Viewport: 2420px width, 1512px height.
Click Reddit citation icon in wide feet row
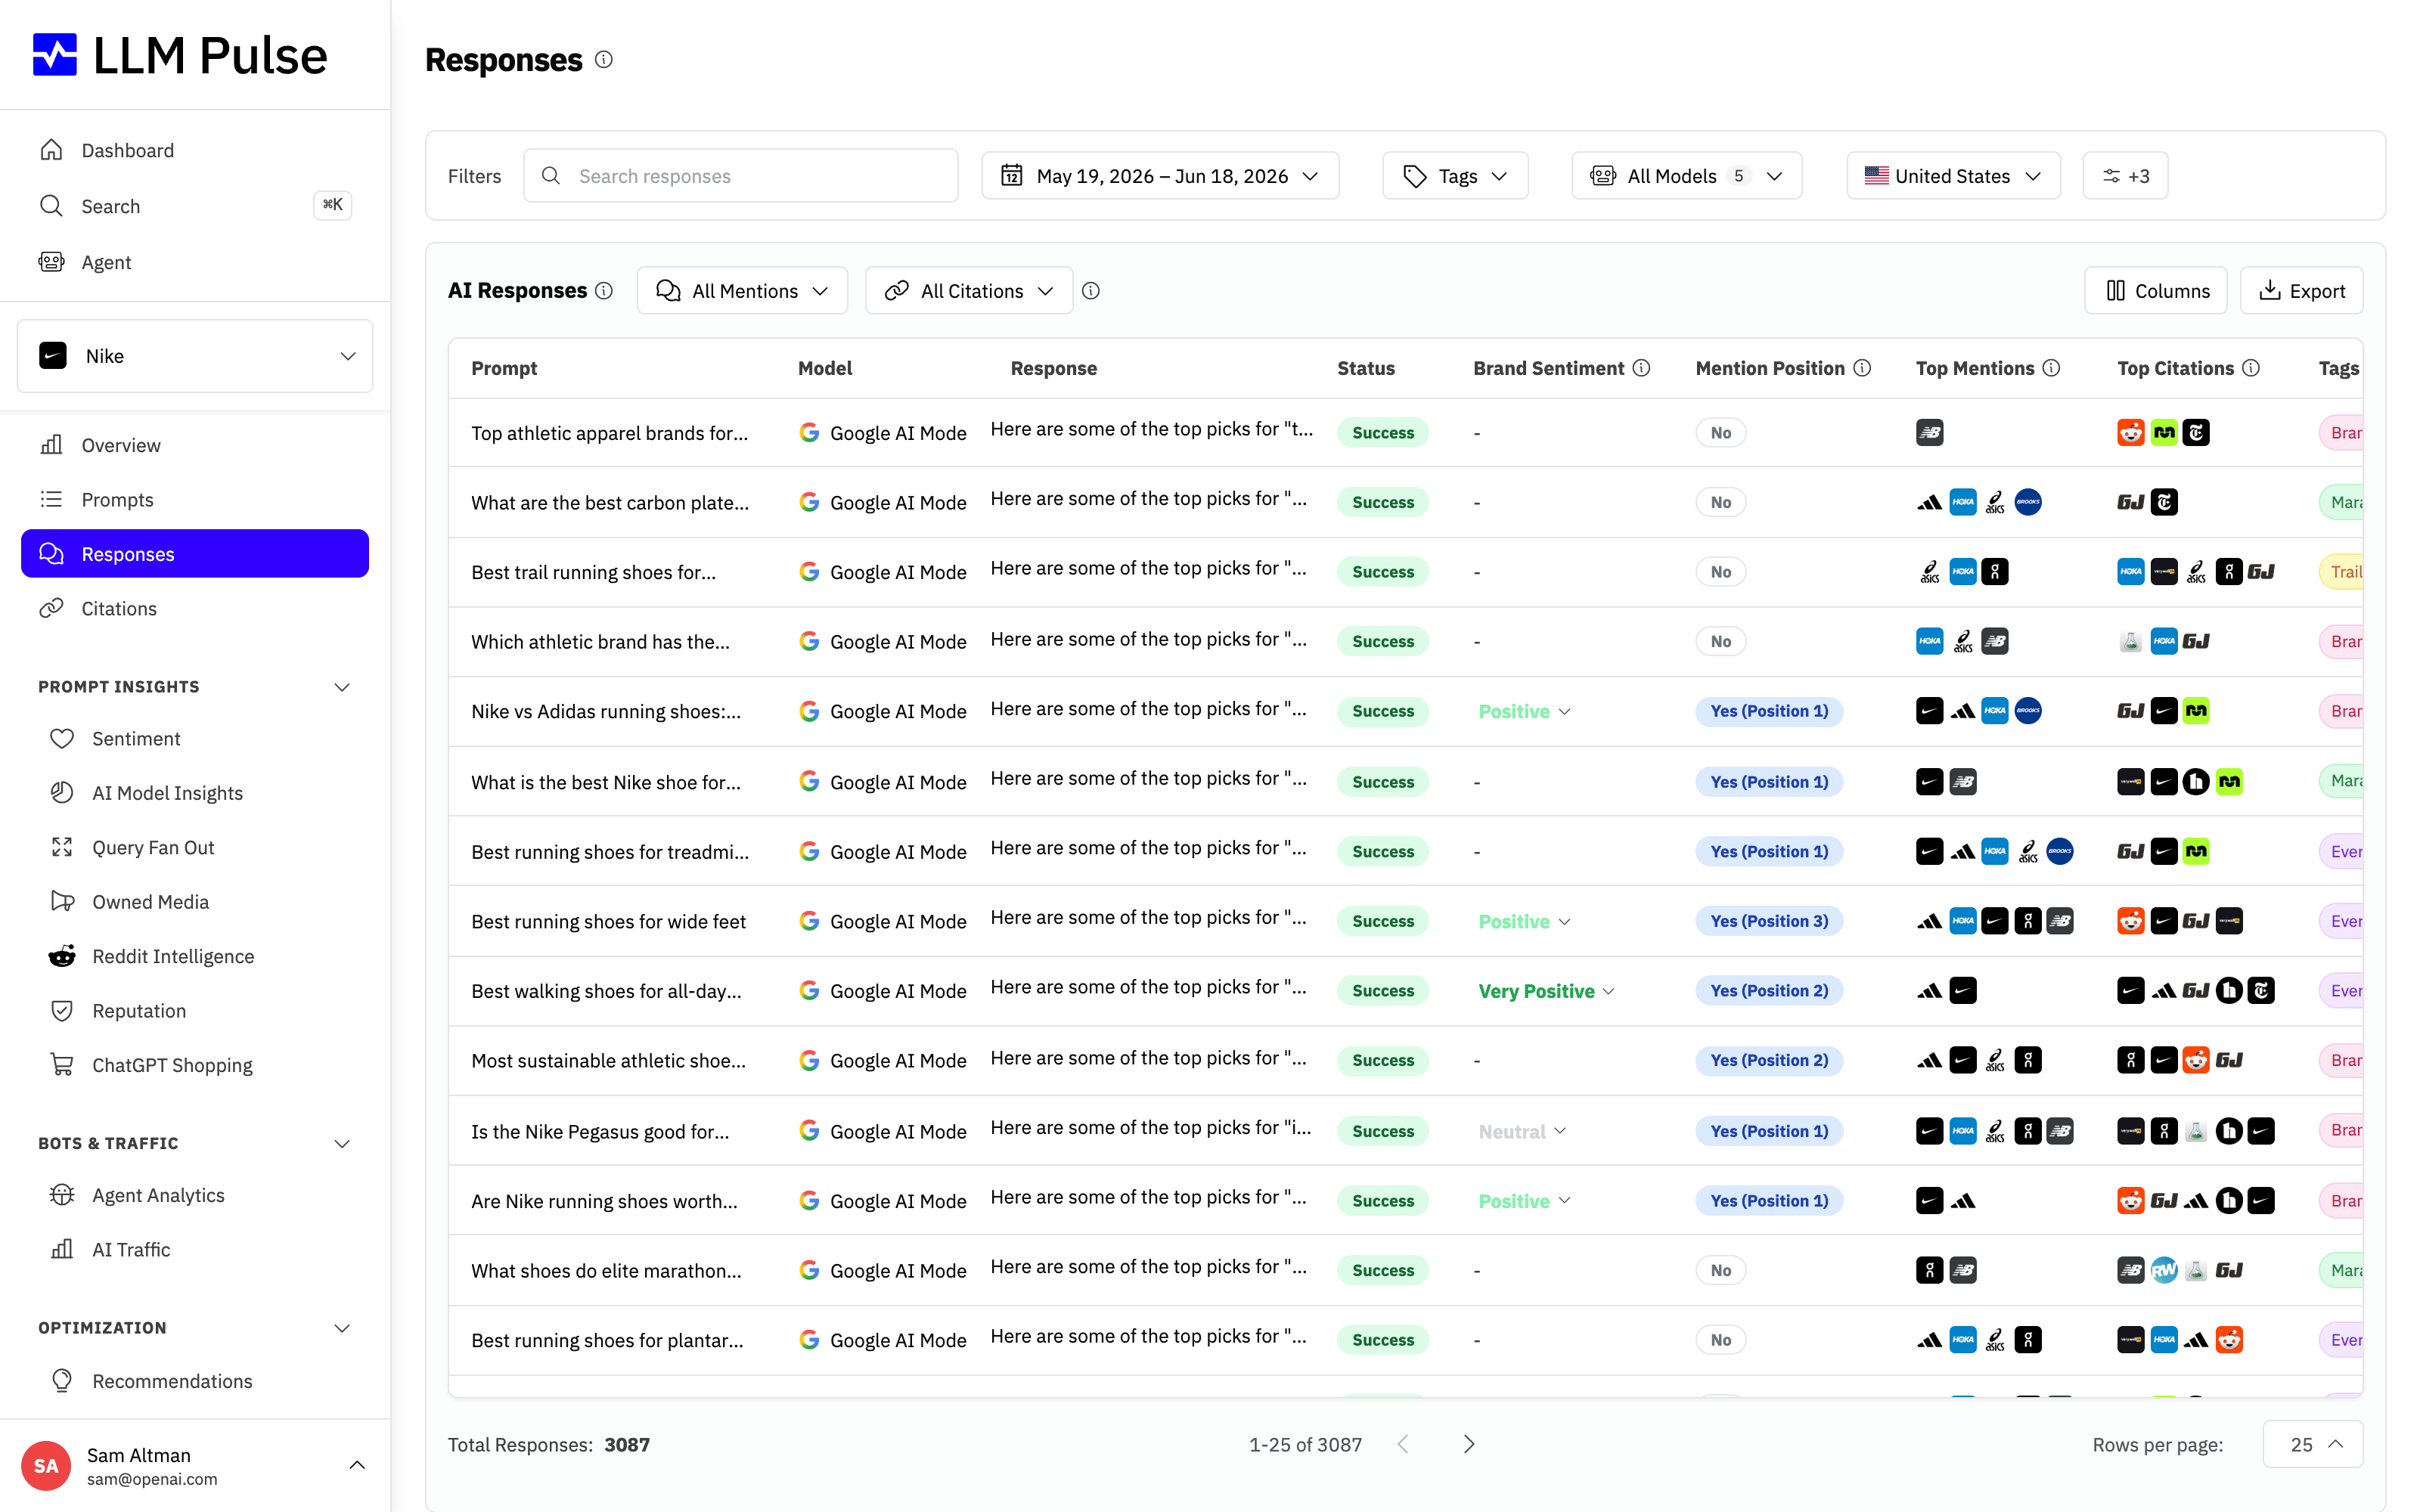[x=2131, y=921]
